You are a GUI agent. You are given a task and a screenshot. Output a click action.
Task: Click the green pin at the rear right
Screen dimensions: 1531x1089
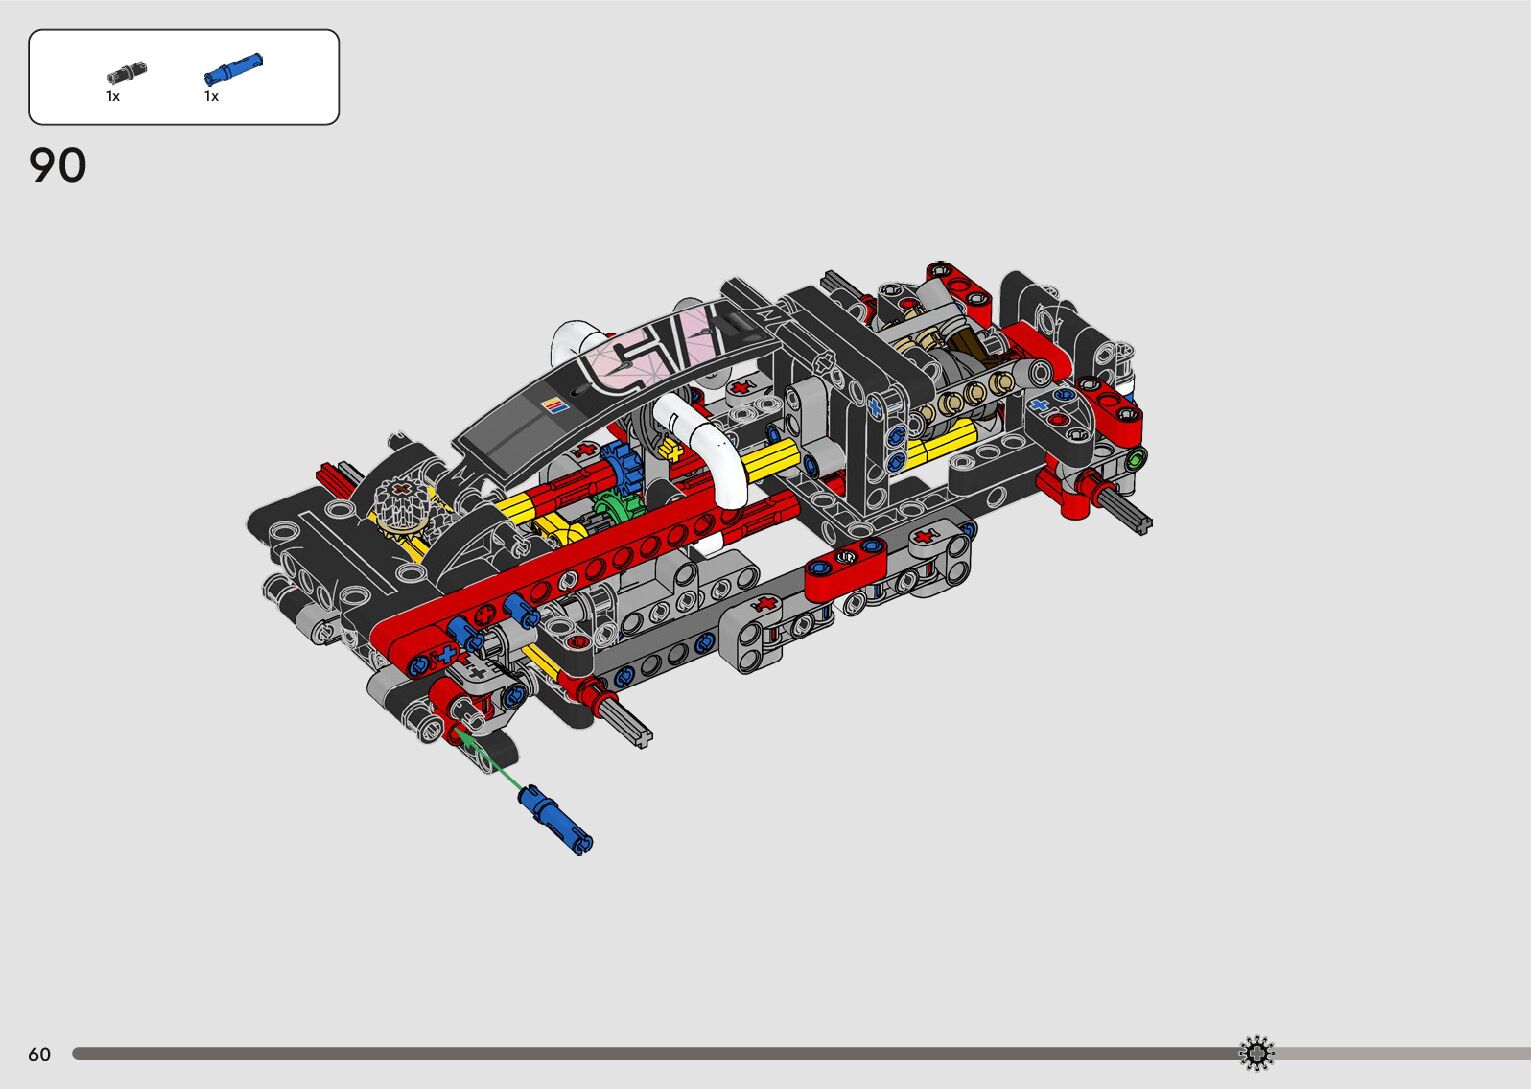click(1135, 461)
